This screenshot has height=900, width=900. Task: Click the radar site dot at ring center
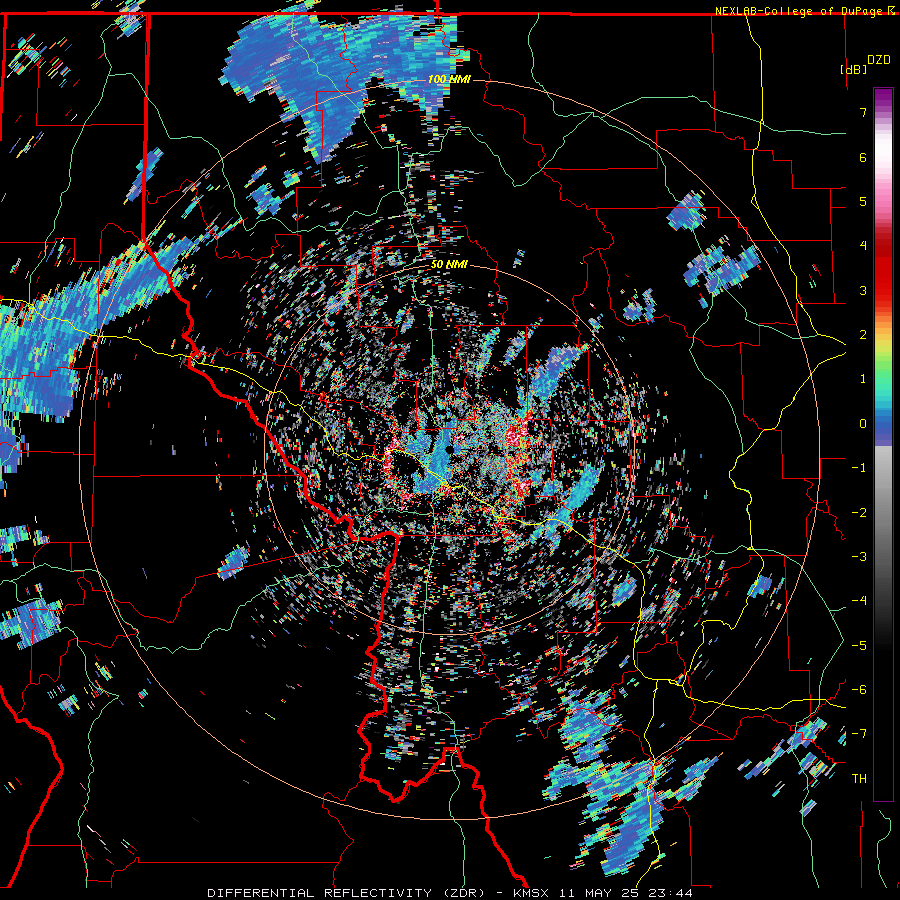point(449,451)
